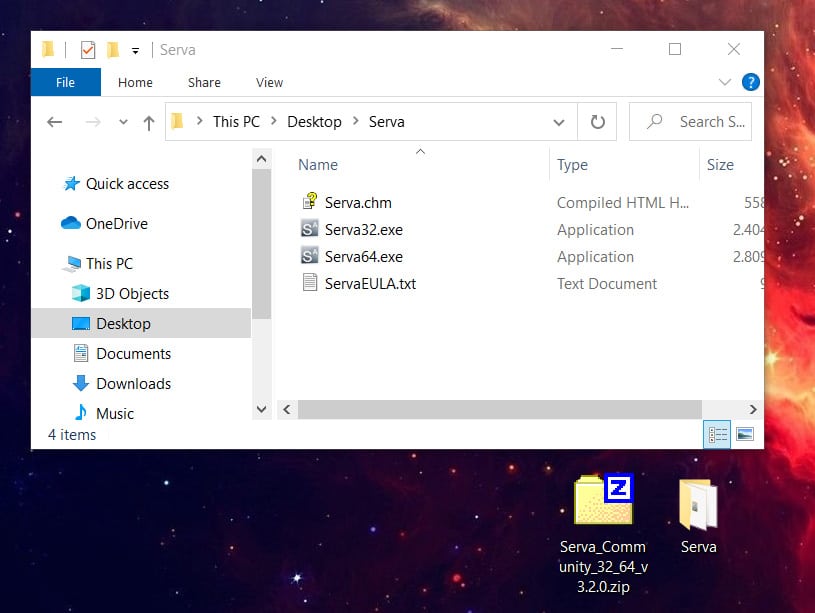
Task: Click the 3D Objects cube icon
Action: [x=81, y=293]
